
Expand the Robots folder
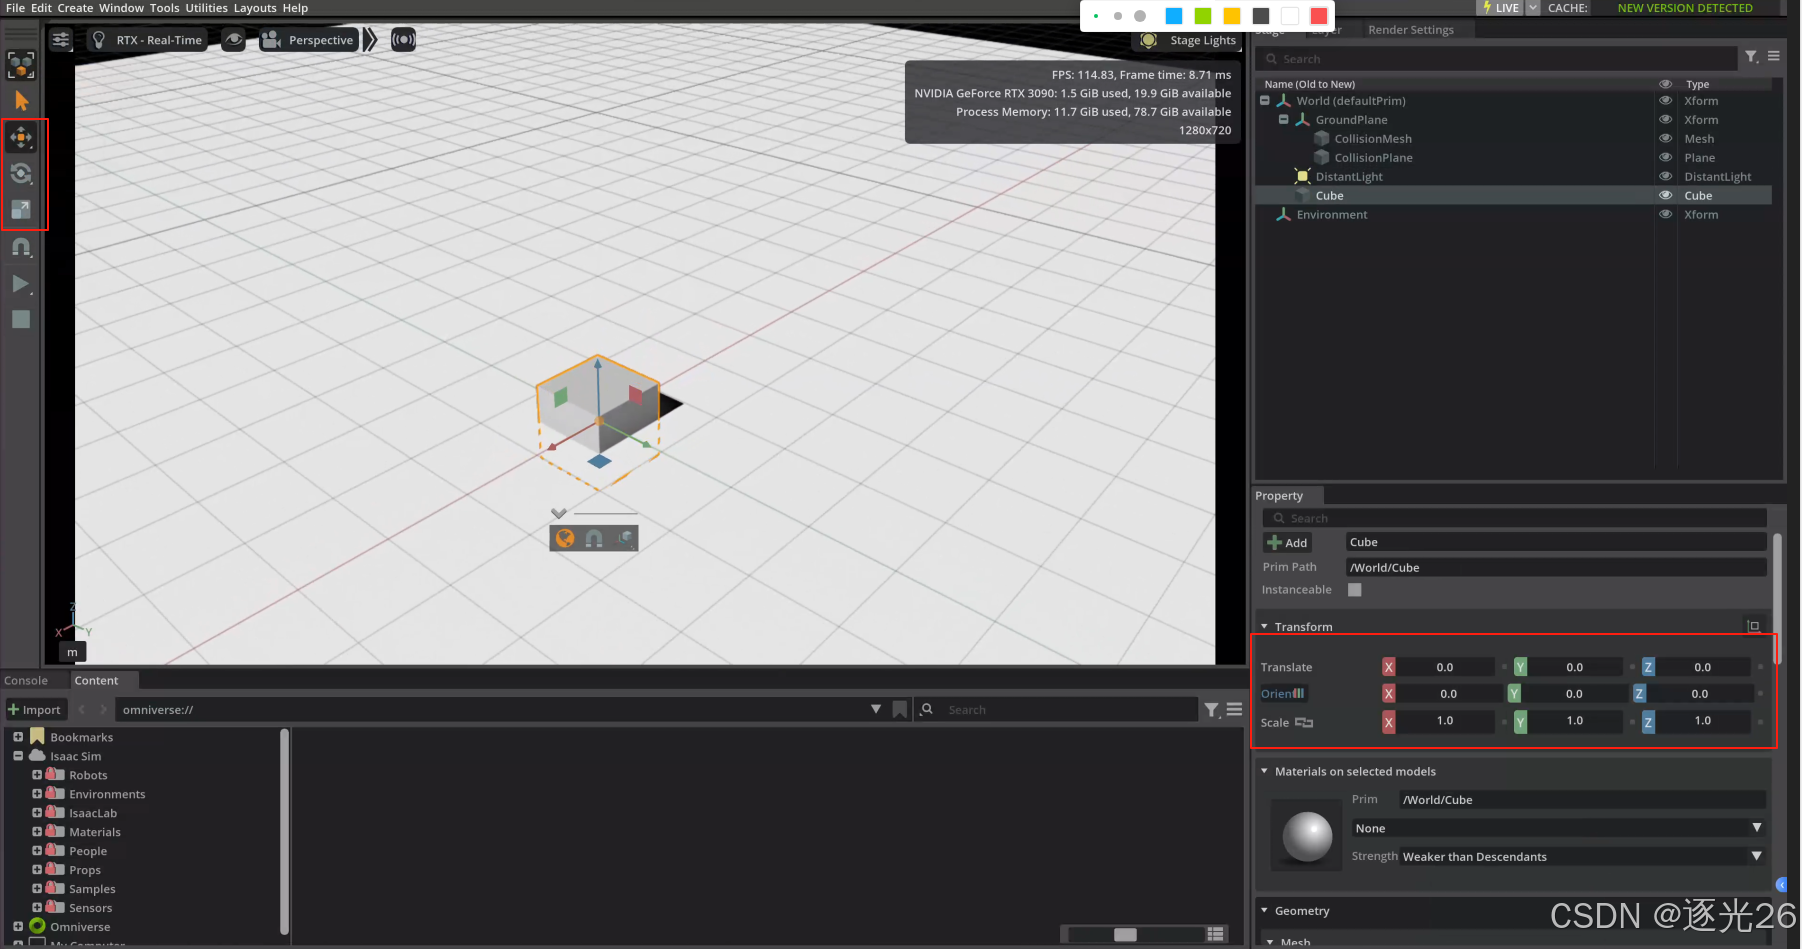[x=37, y=775]
